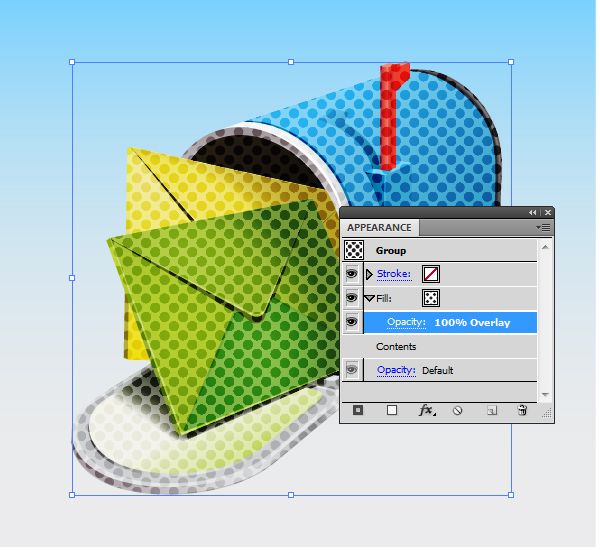Click Add New Stroke icon in panel footer

tap(359, 410)
